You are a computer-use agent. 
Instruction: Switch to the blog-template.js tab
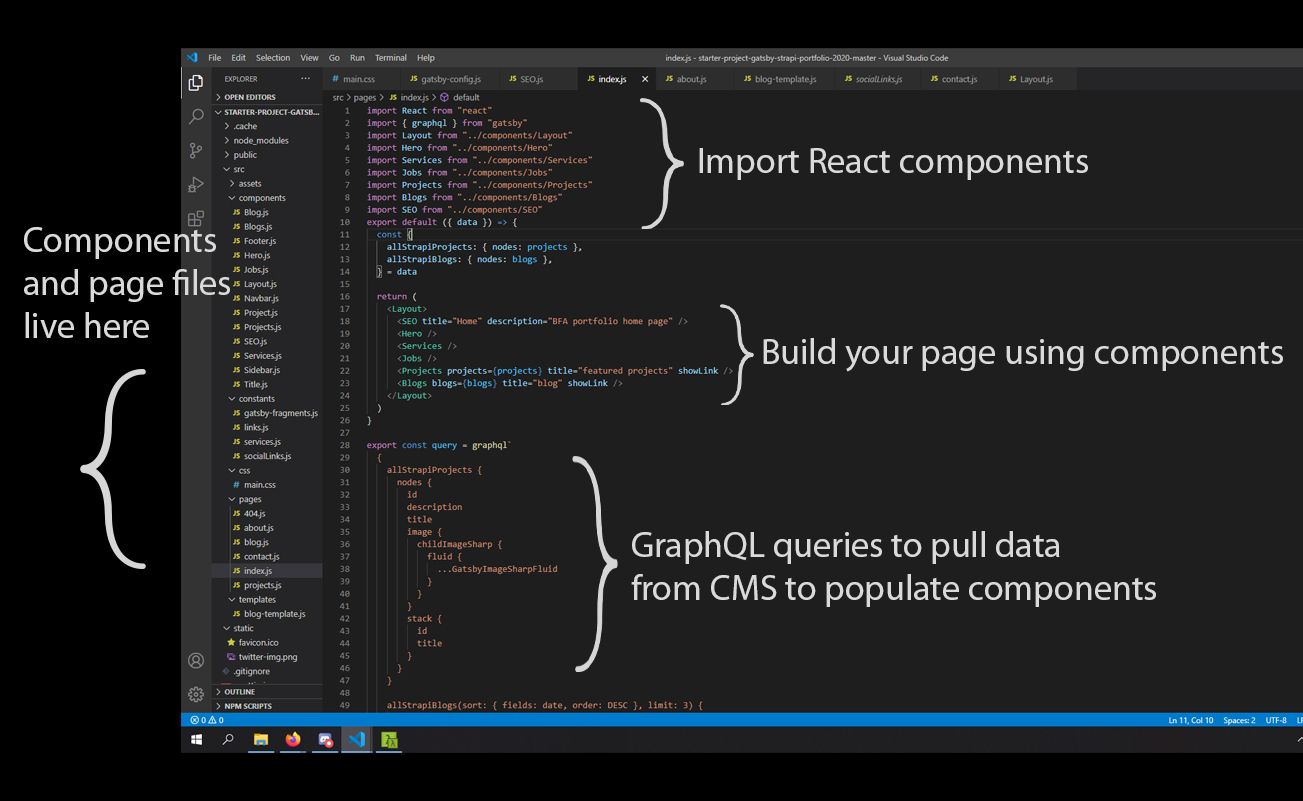tap(785, 79)
